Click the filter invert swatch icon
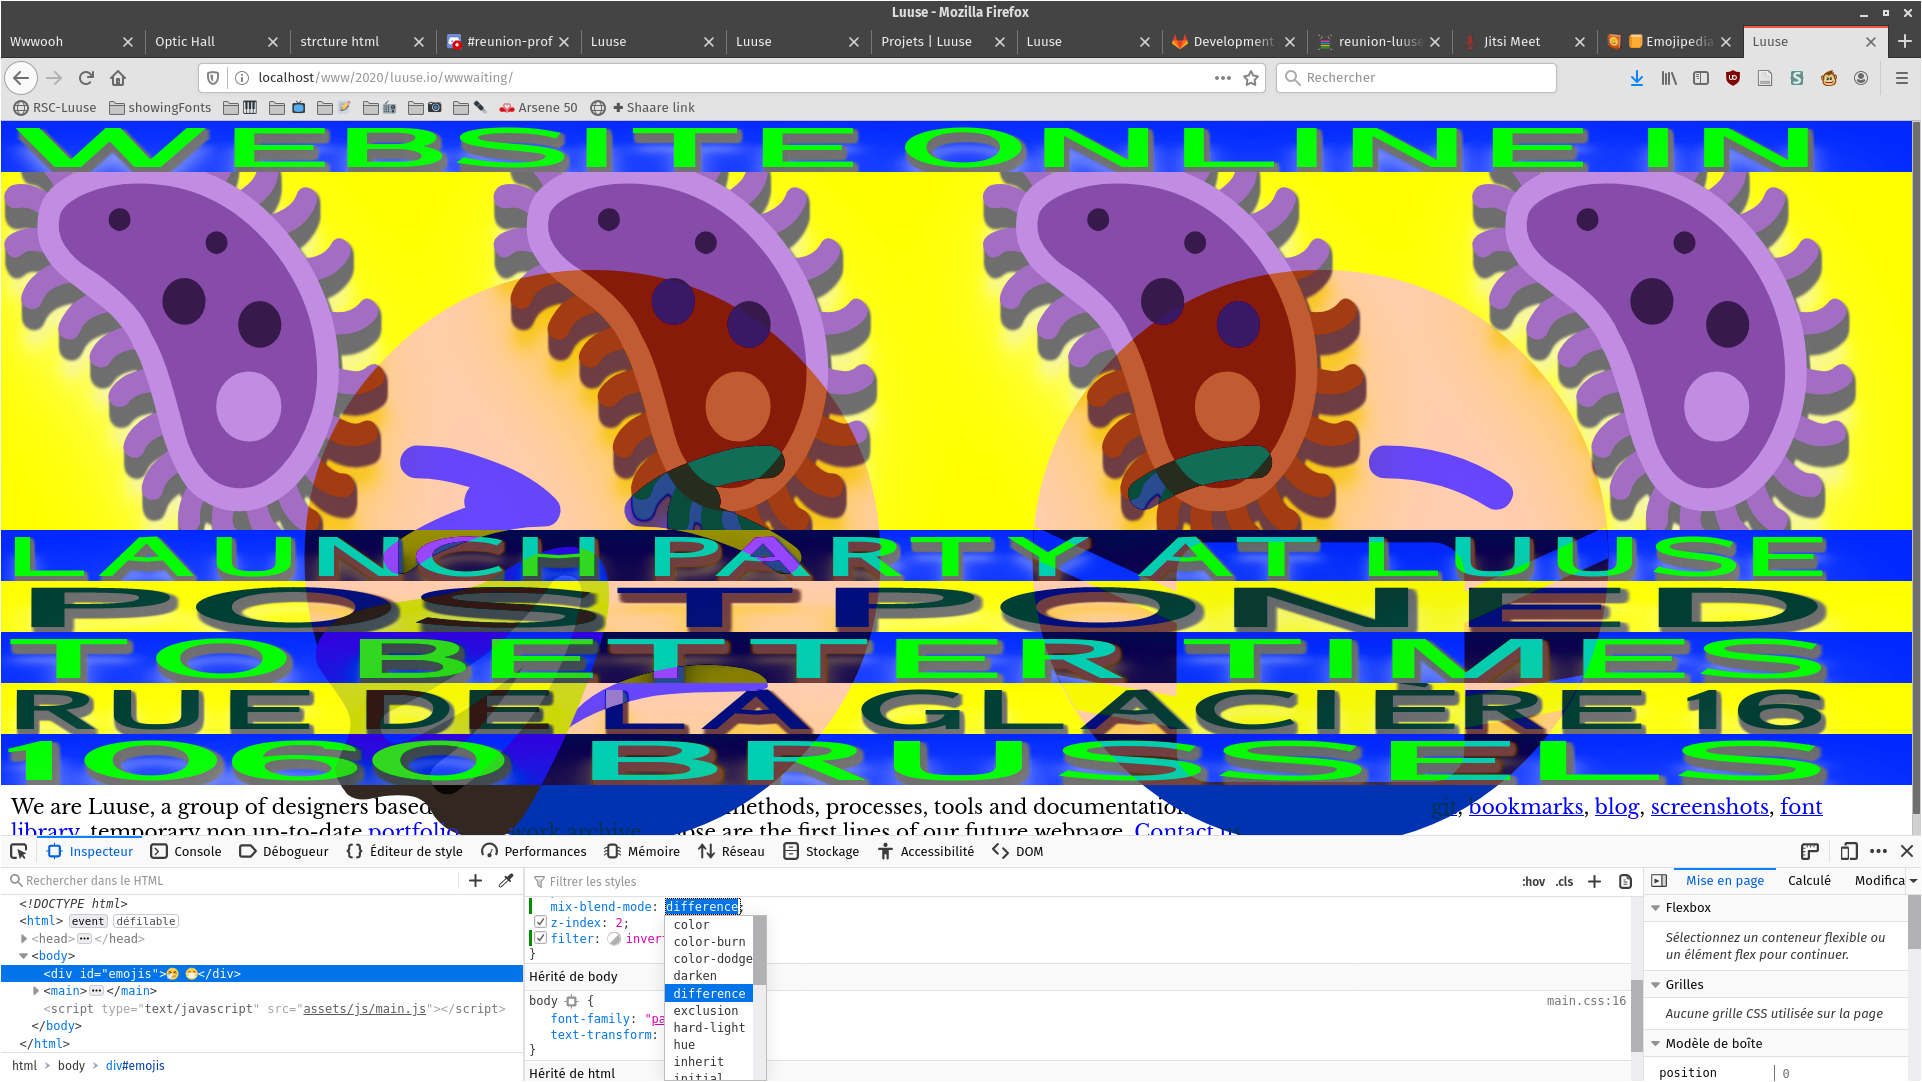Screen dimensions: 1922x1082 [614, 938]
